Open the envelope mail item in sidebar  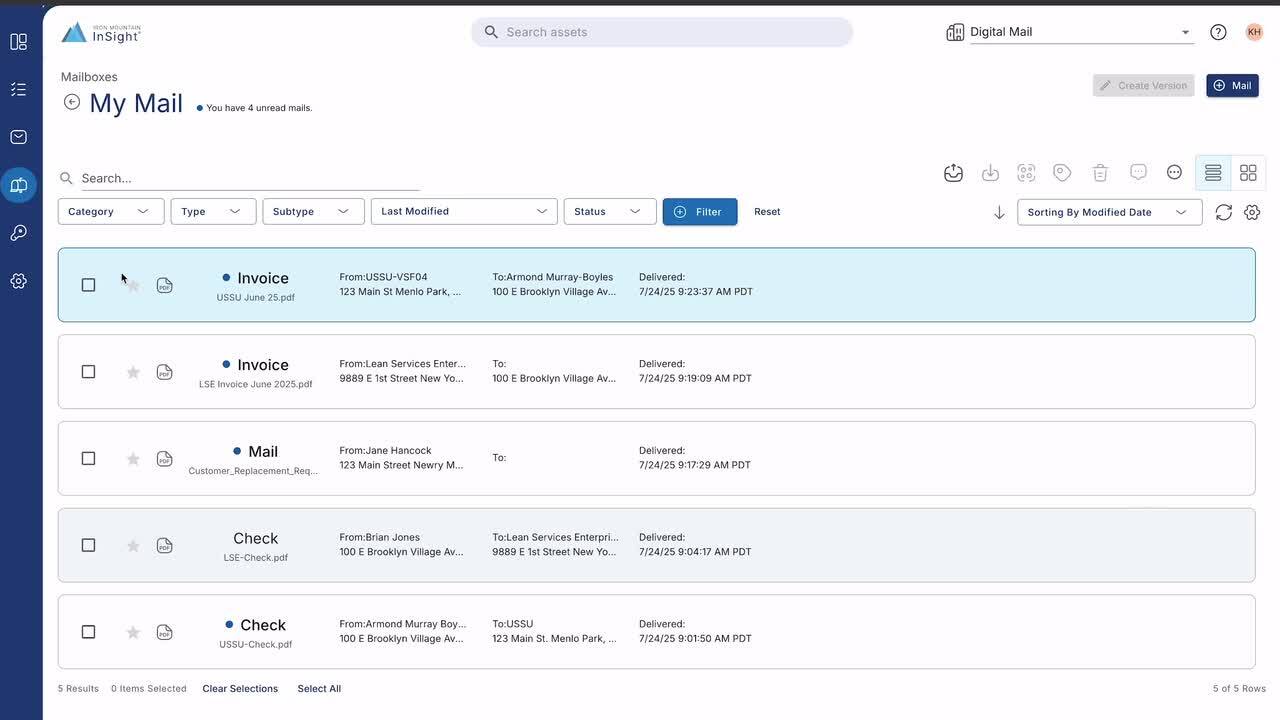(x=18, y=137)
